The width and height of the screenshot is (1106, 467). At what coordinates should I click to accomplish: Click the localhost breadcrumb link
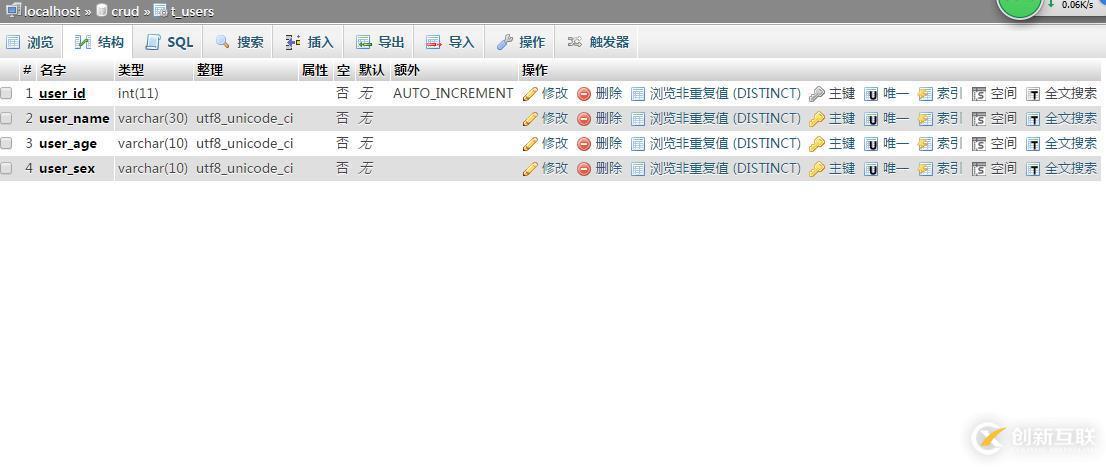click(51, 11)
